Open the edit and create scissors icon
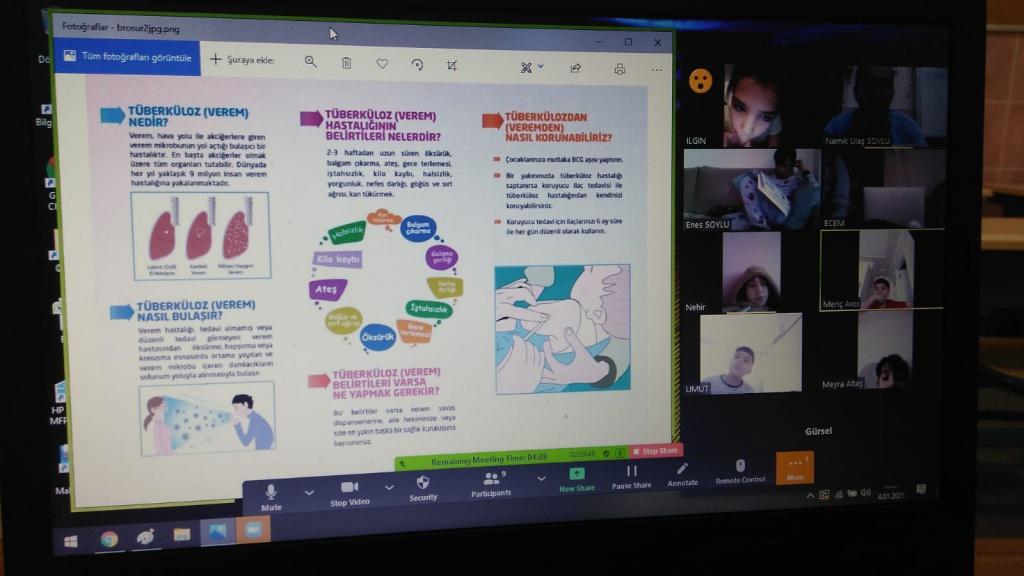Image resolution: width=1024 pixels, height=576 pixels. pos(526,67)
